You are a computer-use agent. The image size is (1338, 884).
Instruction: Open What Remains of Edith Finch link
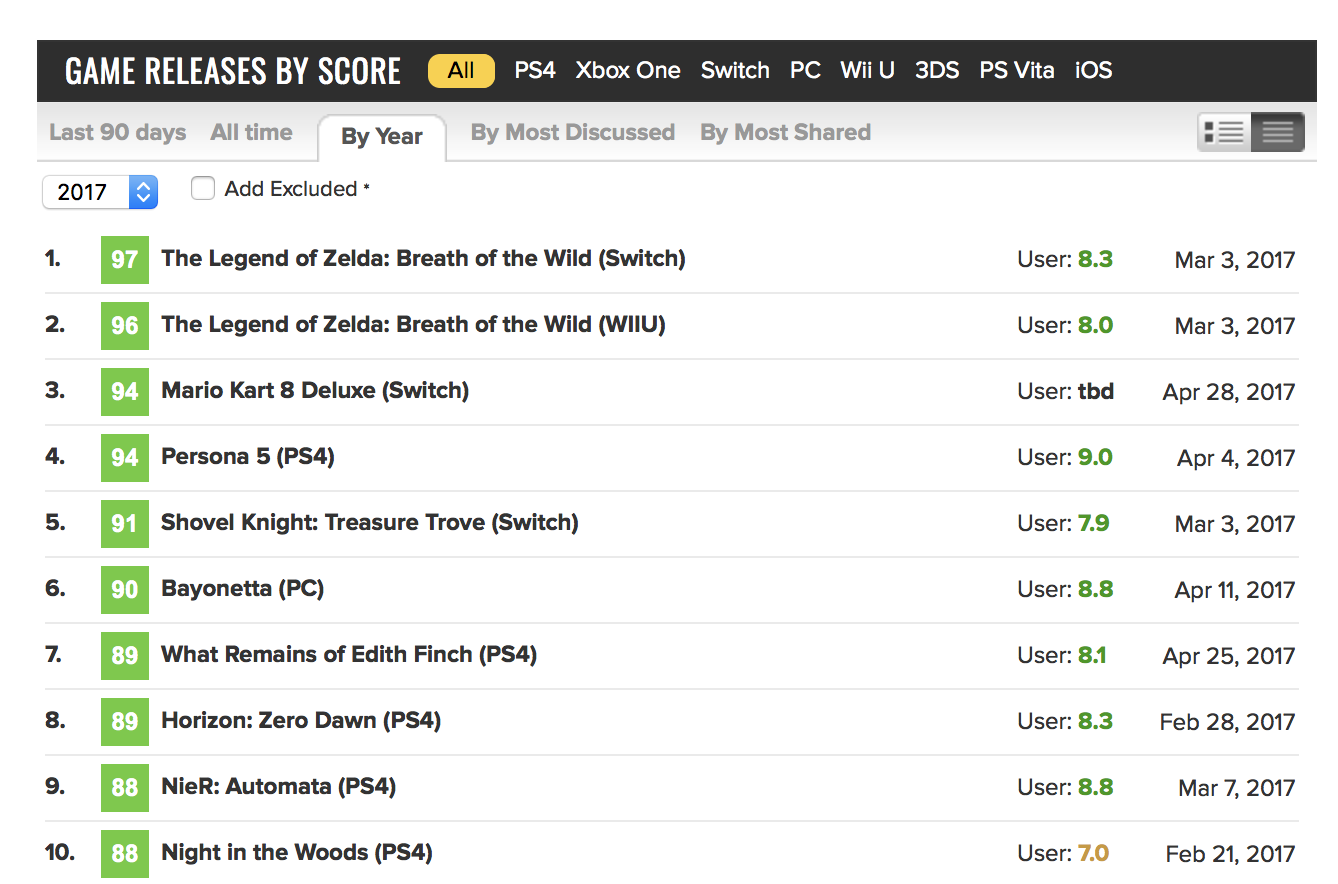click(349, 654)
